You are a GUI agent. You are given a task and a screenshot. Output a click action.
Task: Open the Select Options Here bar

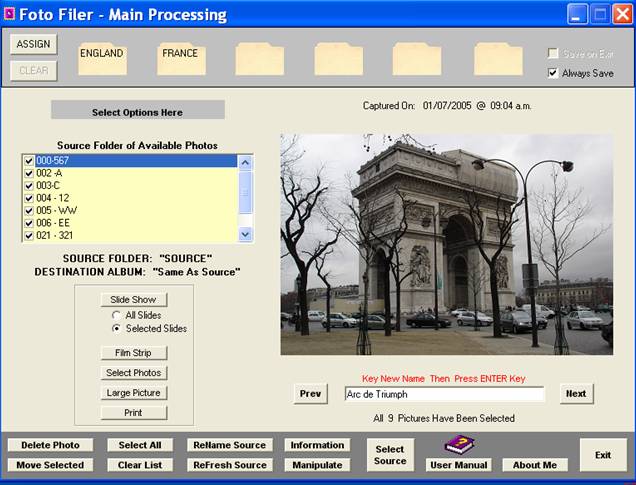click(138, 112)
